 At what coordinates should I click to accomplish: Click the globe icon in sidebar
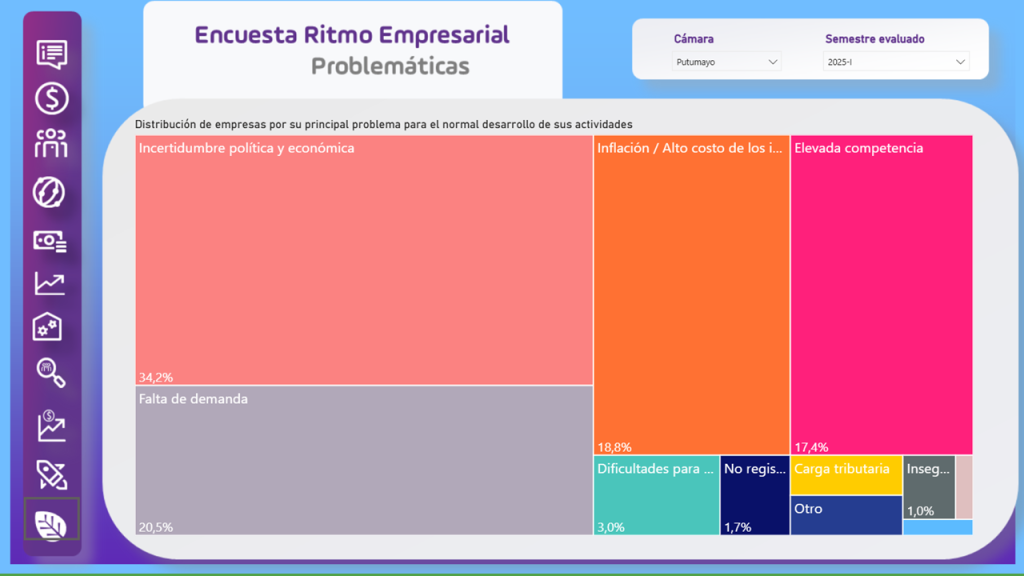[49, 191]
